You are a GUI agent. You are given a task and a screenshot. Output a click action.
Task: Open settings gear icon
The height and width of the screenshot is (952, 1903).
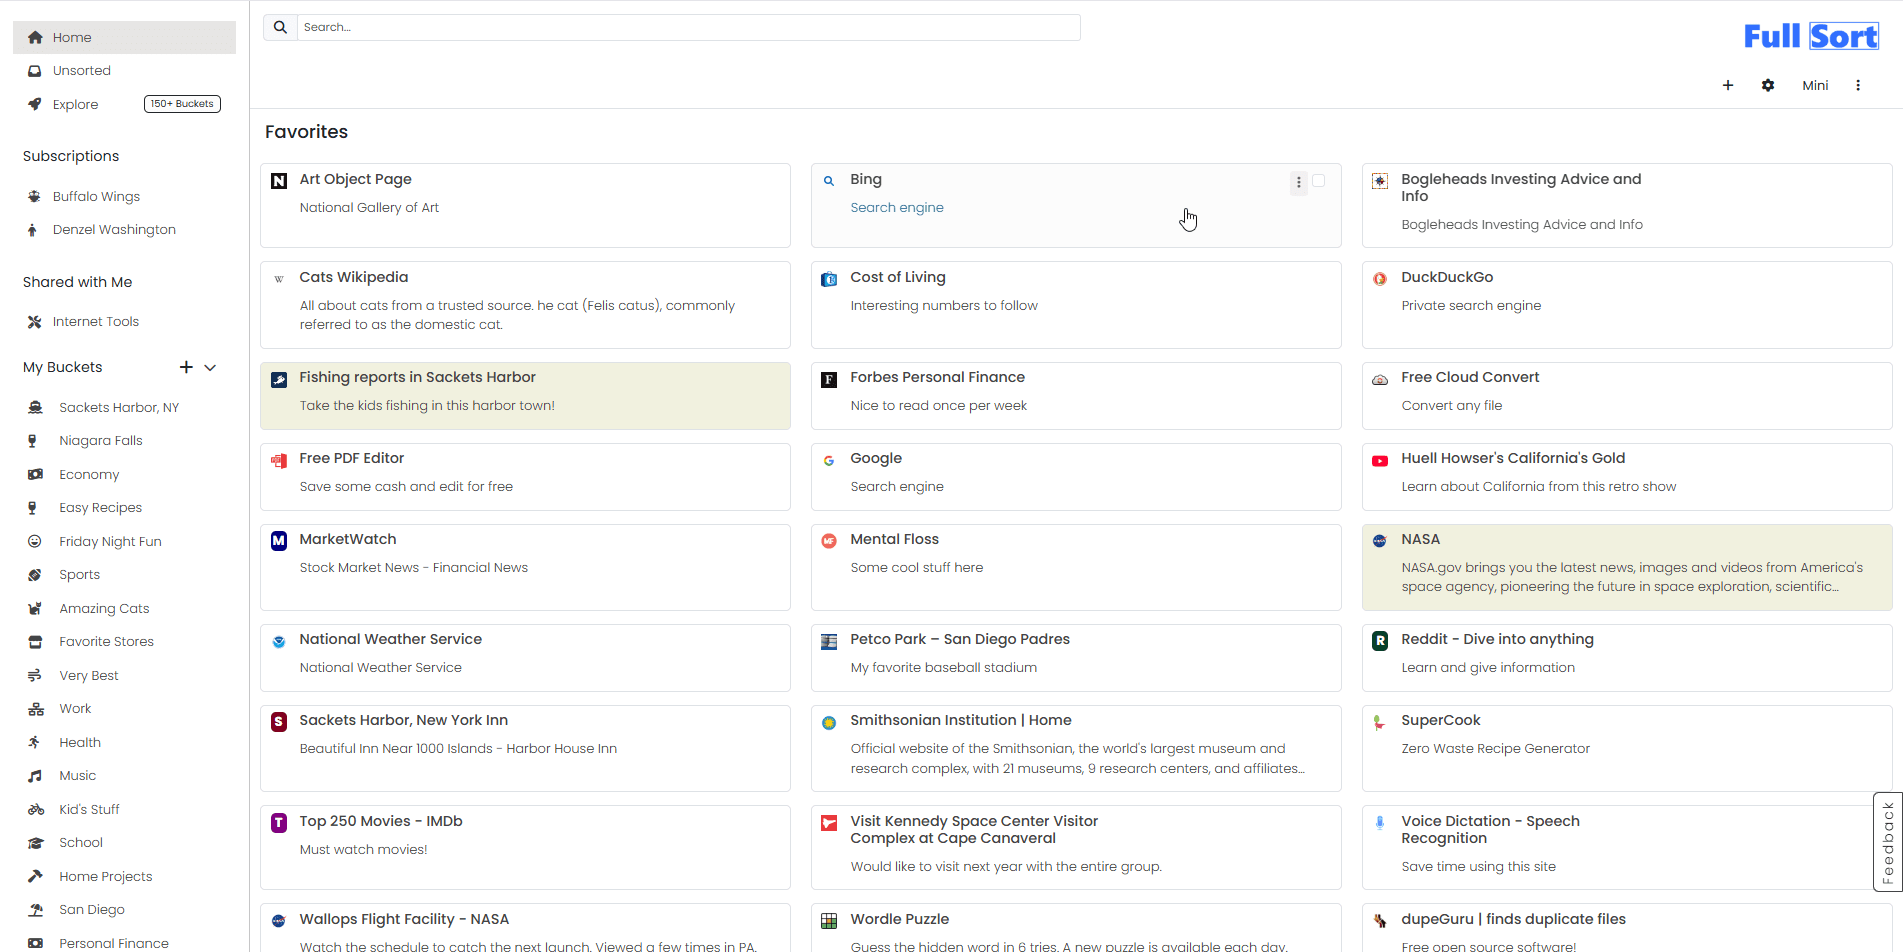1767,85
